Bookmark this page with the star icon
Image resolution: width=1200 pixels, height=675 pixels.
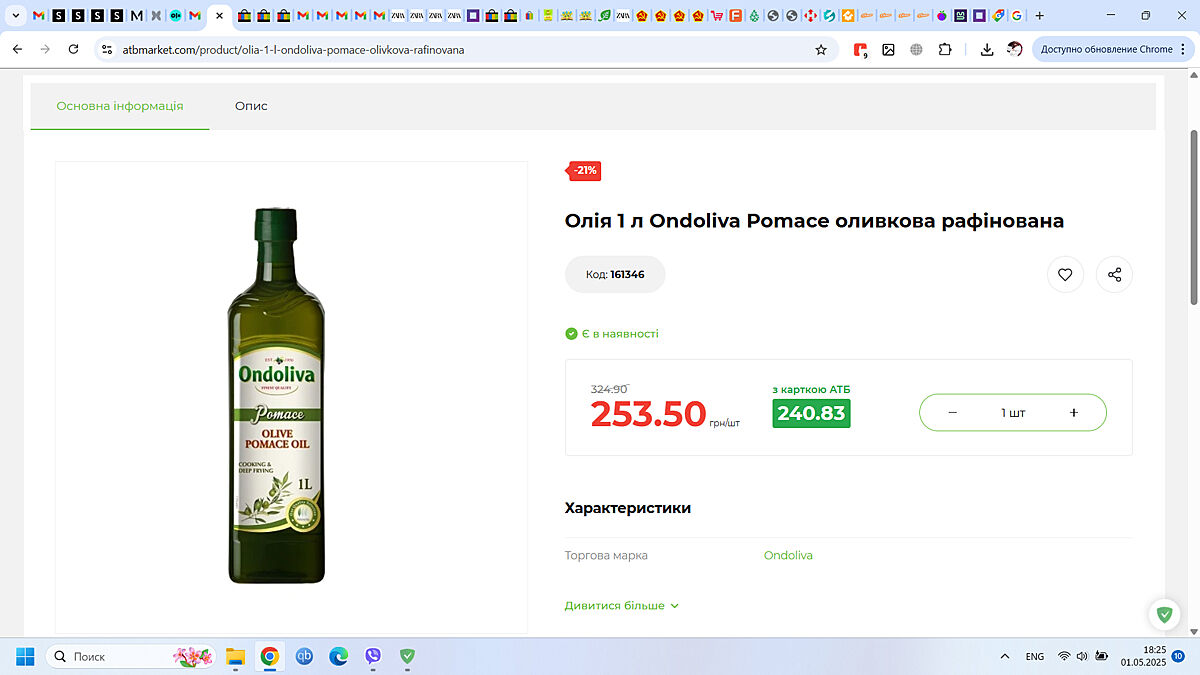[x=821, y=49]
